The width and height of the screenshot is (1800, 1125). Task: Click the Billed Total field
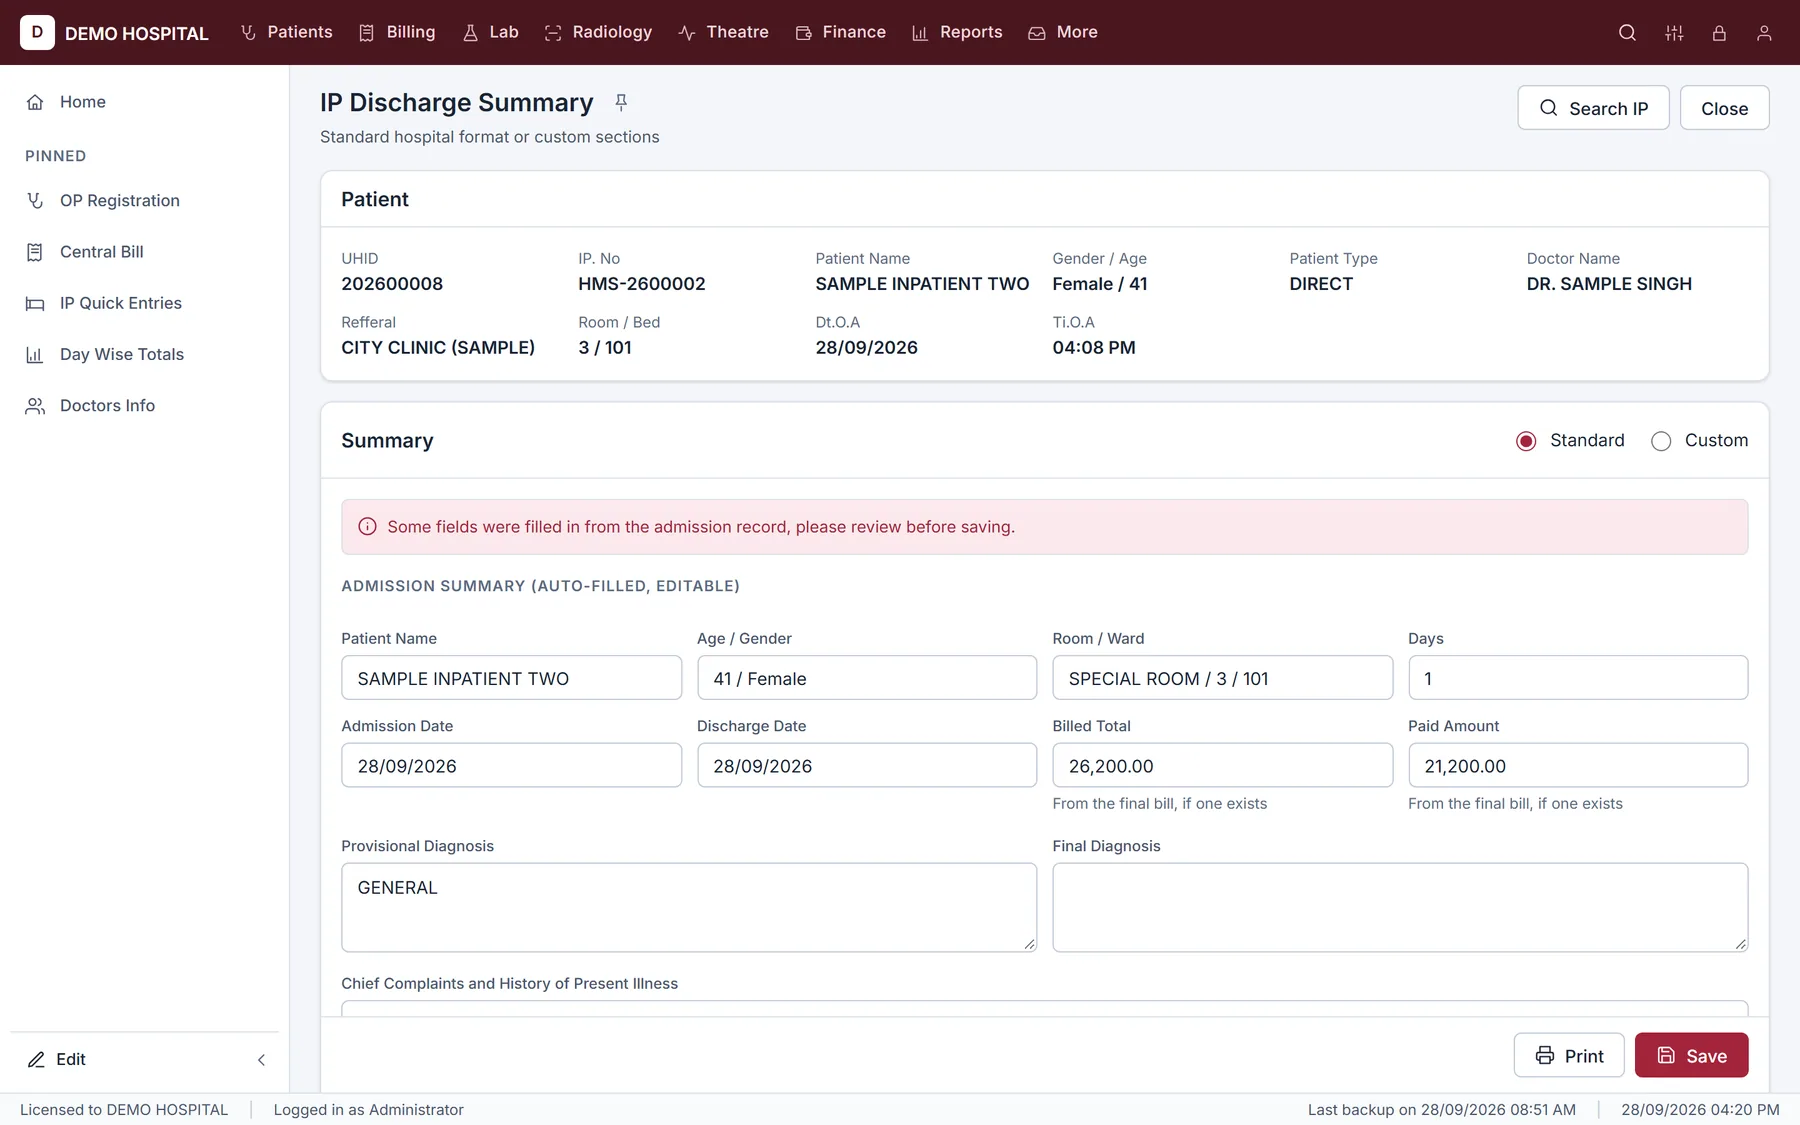tap(1222, 765)
